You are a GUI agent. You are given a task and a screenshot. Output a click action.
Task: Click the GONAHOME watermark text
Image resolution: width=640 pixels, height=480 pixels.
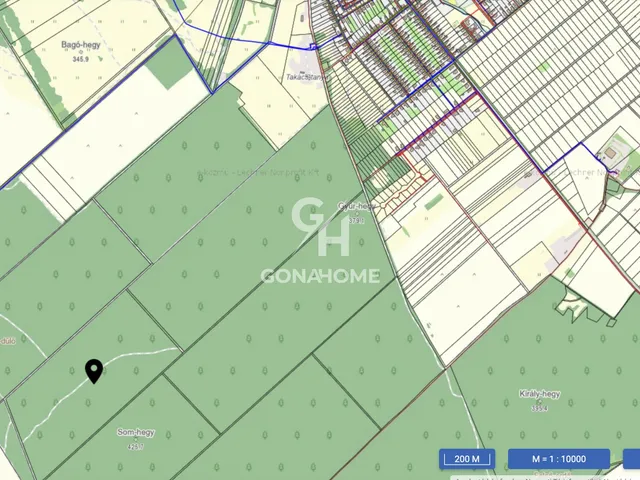coord(320,276)
